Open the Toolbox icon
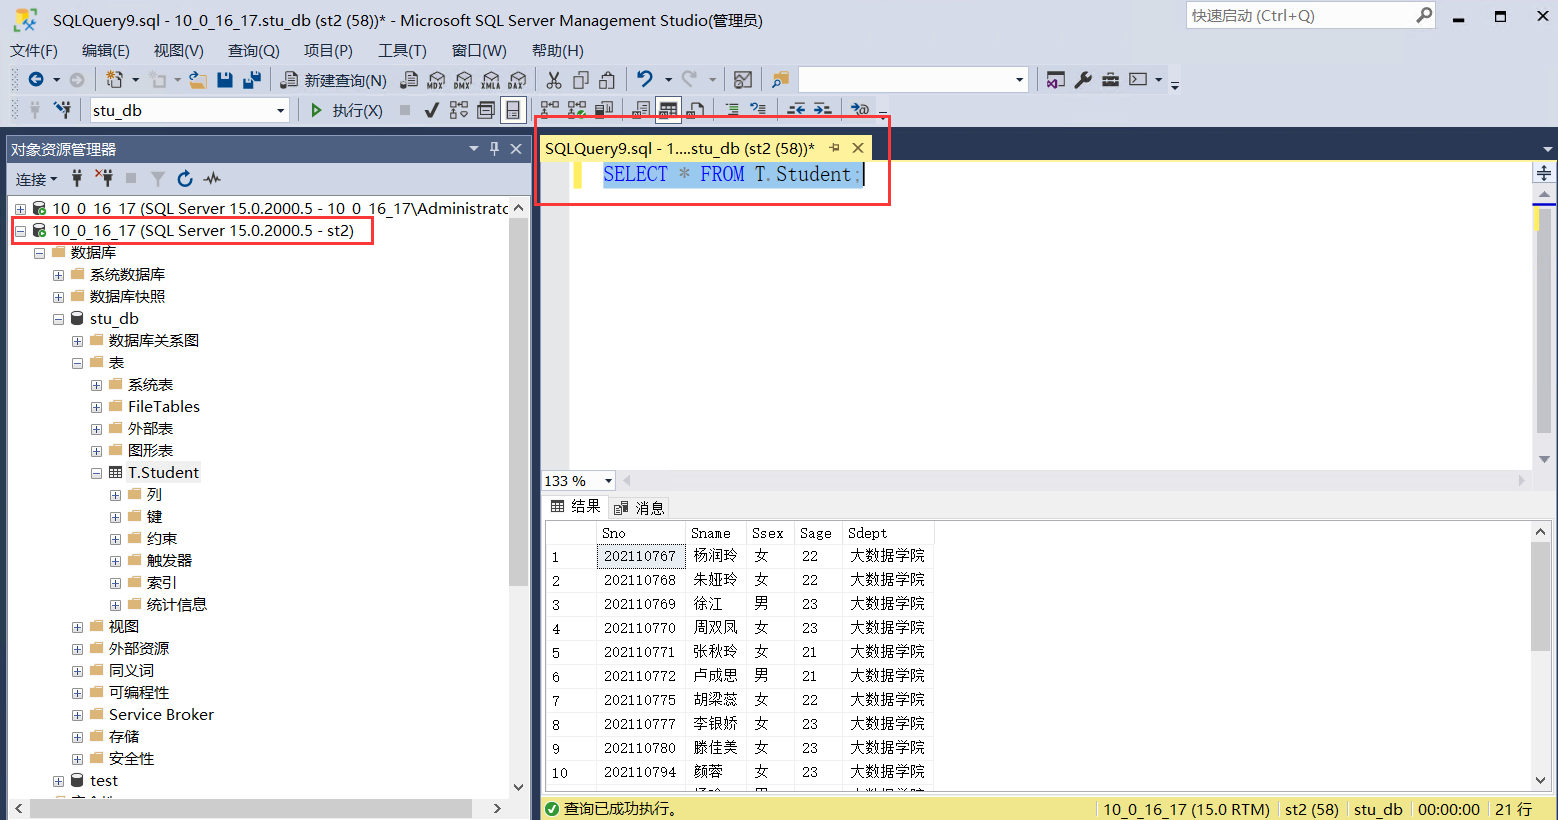This screenshot has height=820, width=1558. pyautogui.click(x=1110, y=80)
